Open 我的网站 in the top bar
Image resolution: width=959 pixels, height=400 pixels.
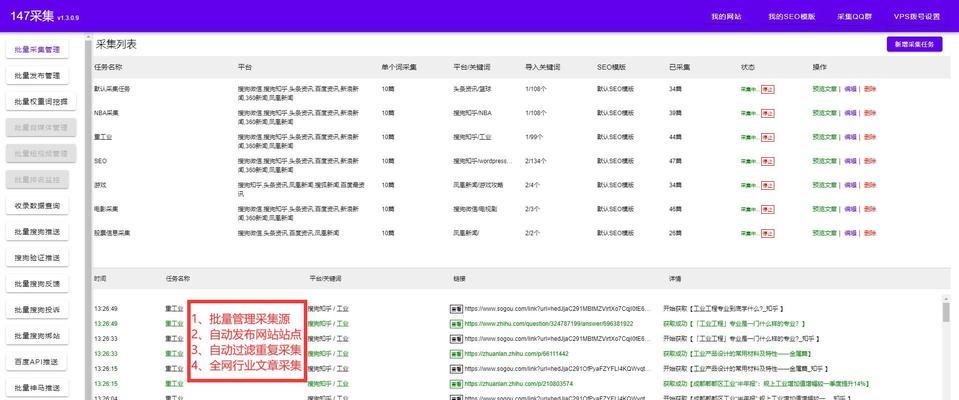[726, 17]
